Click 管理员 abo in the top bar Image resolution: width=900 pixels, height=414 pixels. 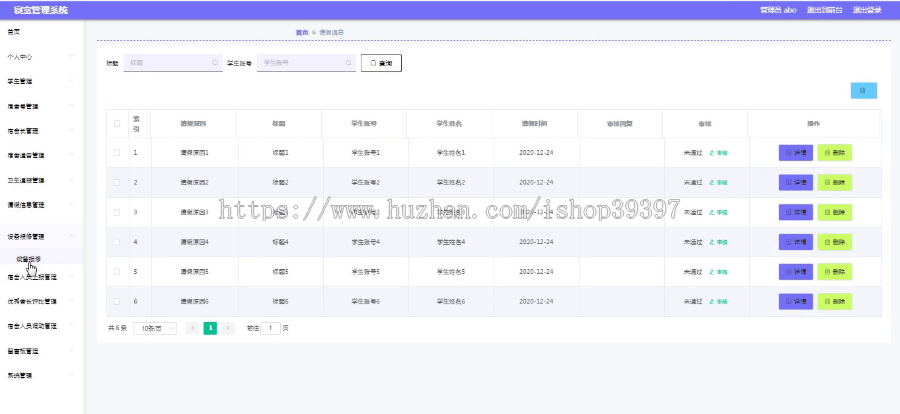pos(778,10)
